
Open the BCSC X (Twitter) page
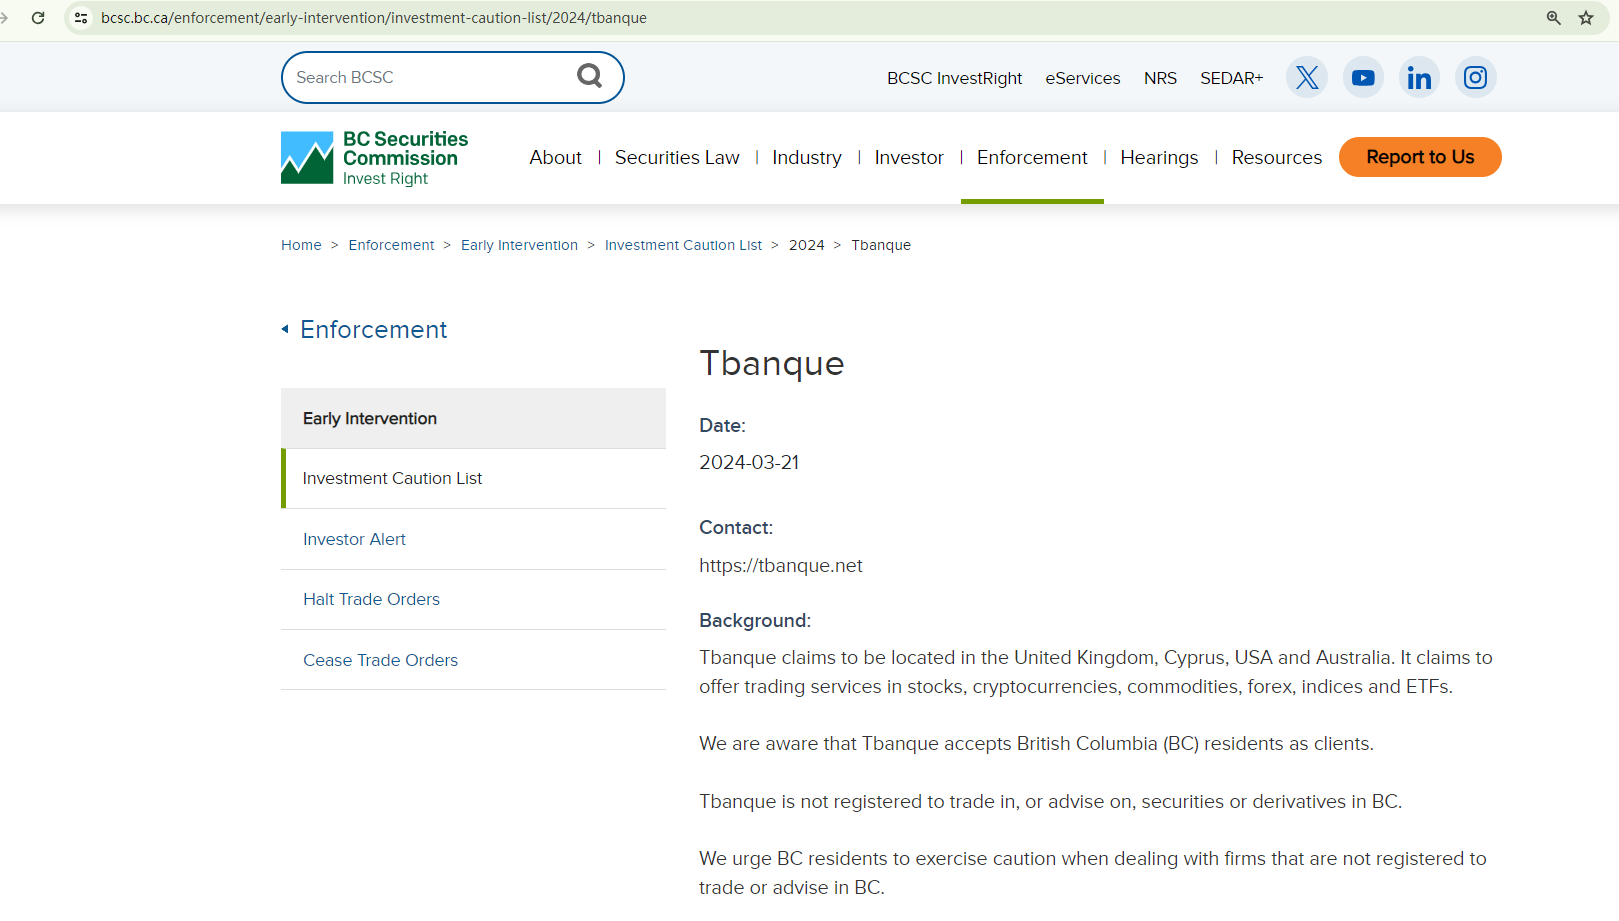pos(1306,78)
